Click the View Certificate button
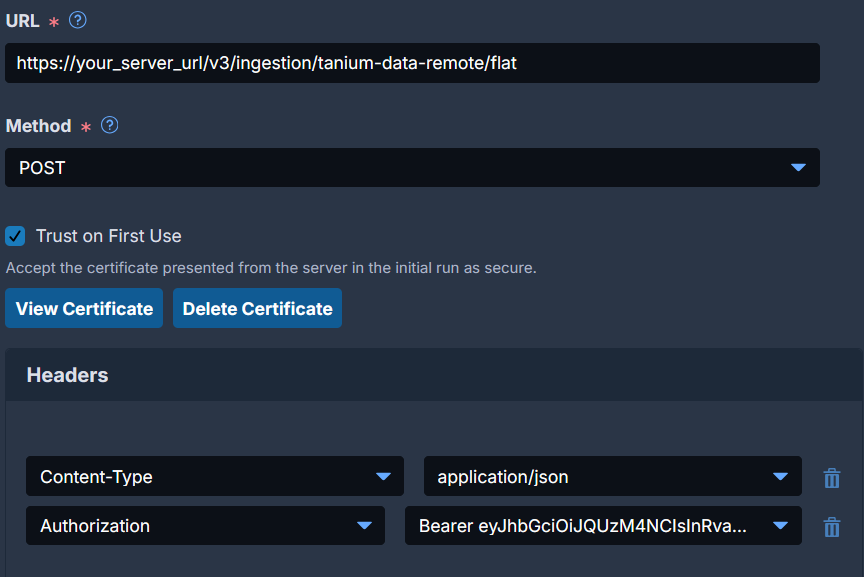The width and height of the screenshot is (864, 577). pos(84,308)
